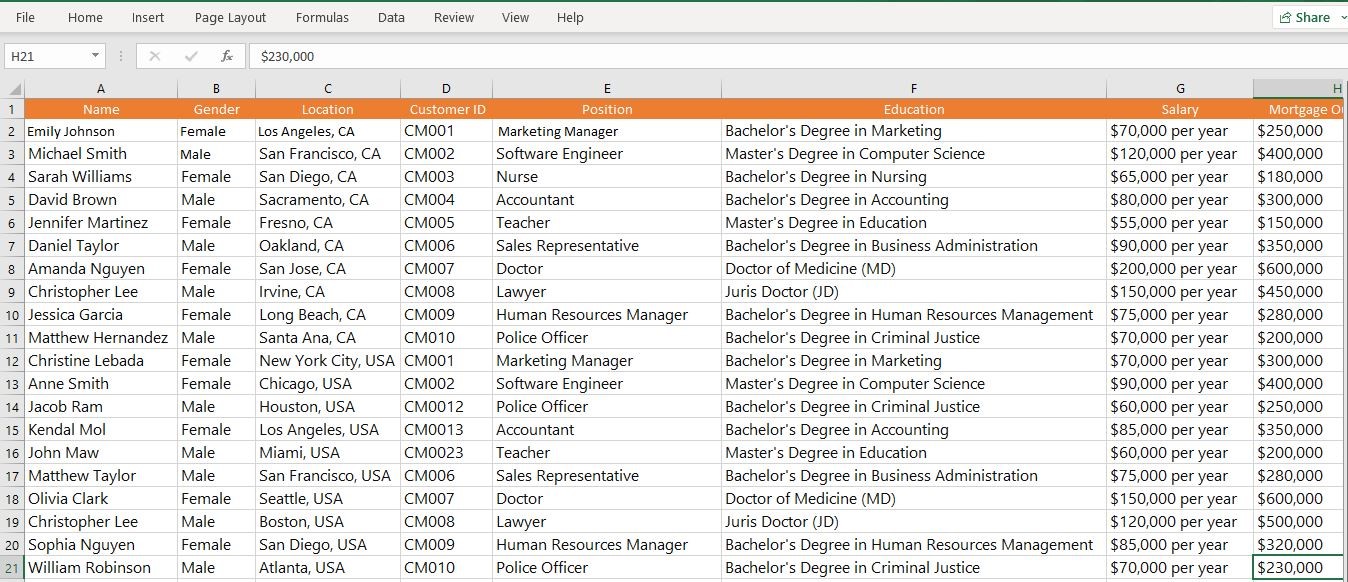Screen dimensions: 1348x582
Task: Select the row 10 header
Action: [x=12, y=315]
